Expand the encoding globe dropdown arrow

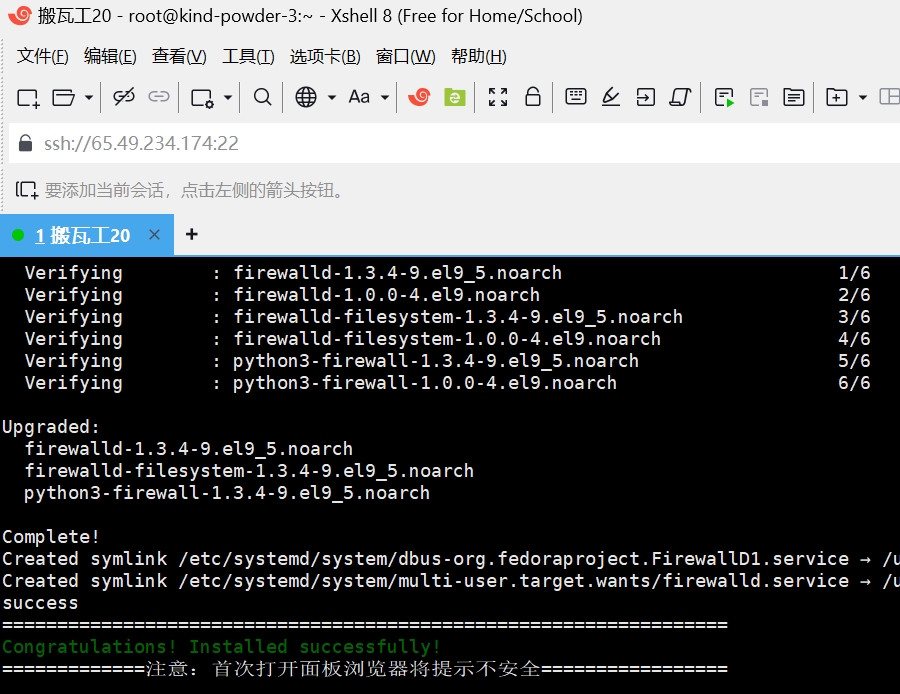coord(332,98)
